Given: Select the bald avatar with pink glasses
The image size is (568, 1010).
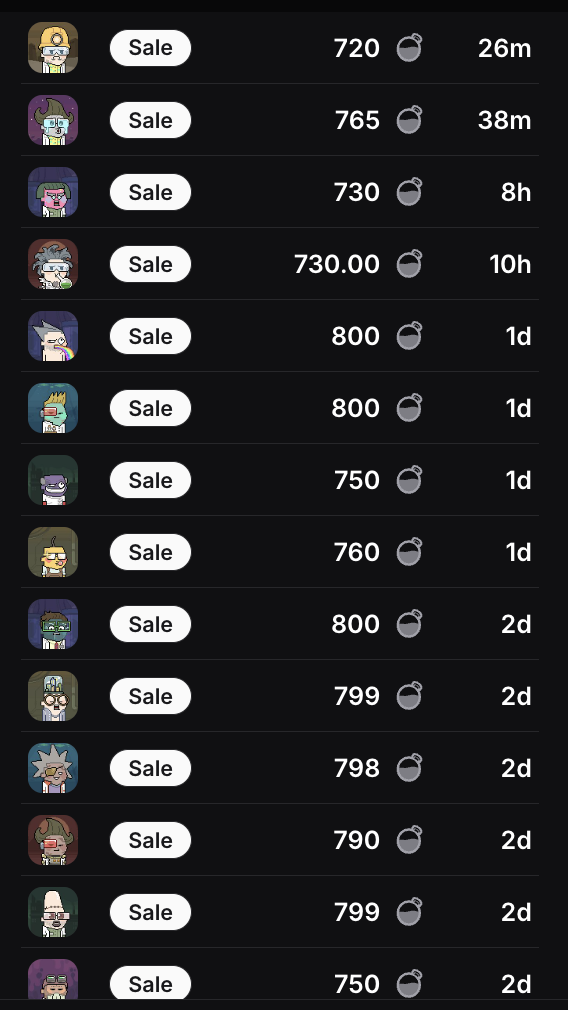Looking at the screenshot, I should (x=53, y=912).
